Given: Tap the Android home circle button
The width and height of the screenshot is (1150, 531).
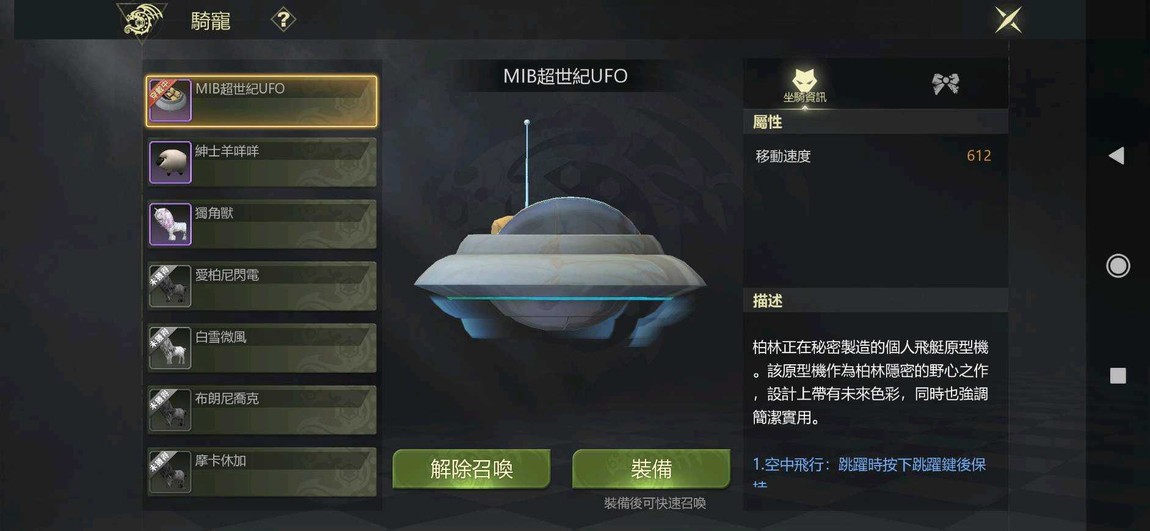Looking at the screenshot, I should pyautogui.click(x=1118, y=266).
